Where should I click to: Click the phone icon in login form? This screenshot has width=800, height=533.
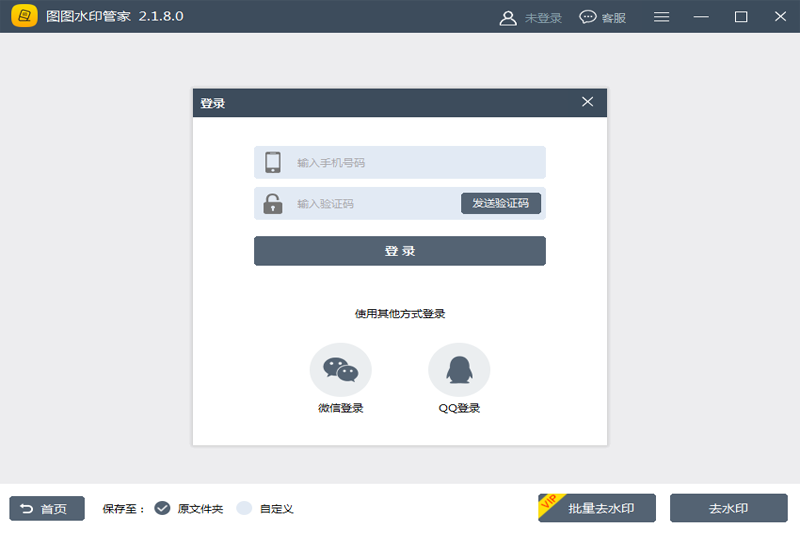click(273, 162)
